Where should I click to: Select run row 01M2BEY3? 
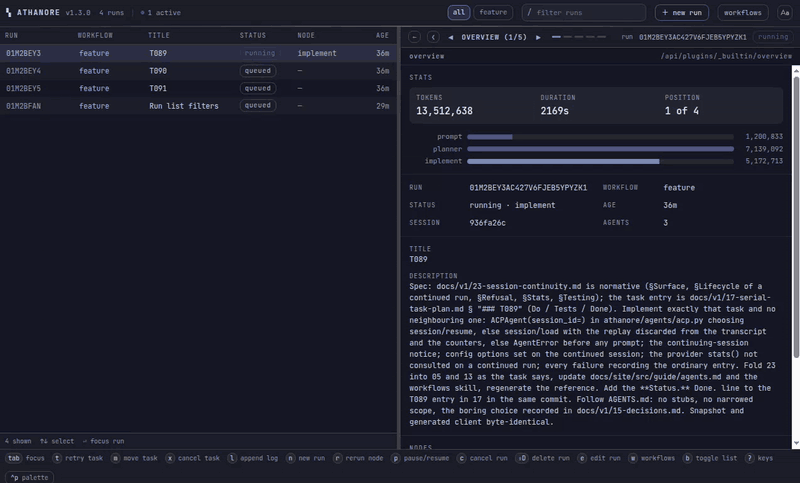coord(198,53)
